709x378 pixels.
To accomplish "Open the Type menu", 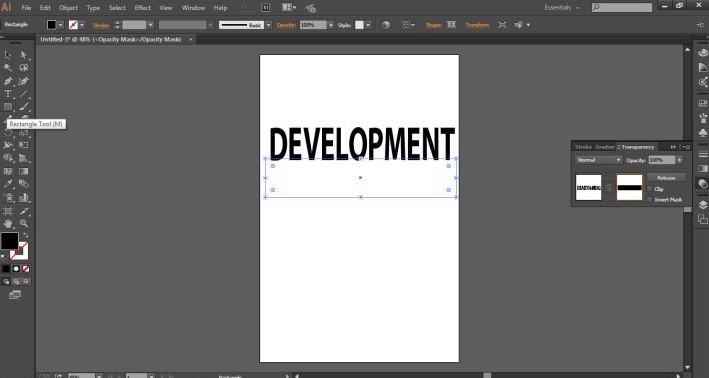I will pos(93,8).
